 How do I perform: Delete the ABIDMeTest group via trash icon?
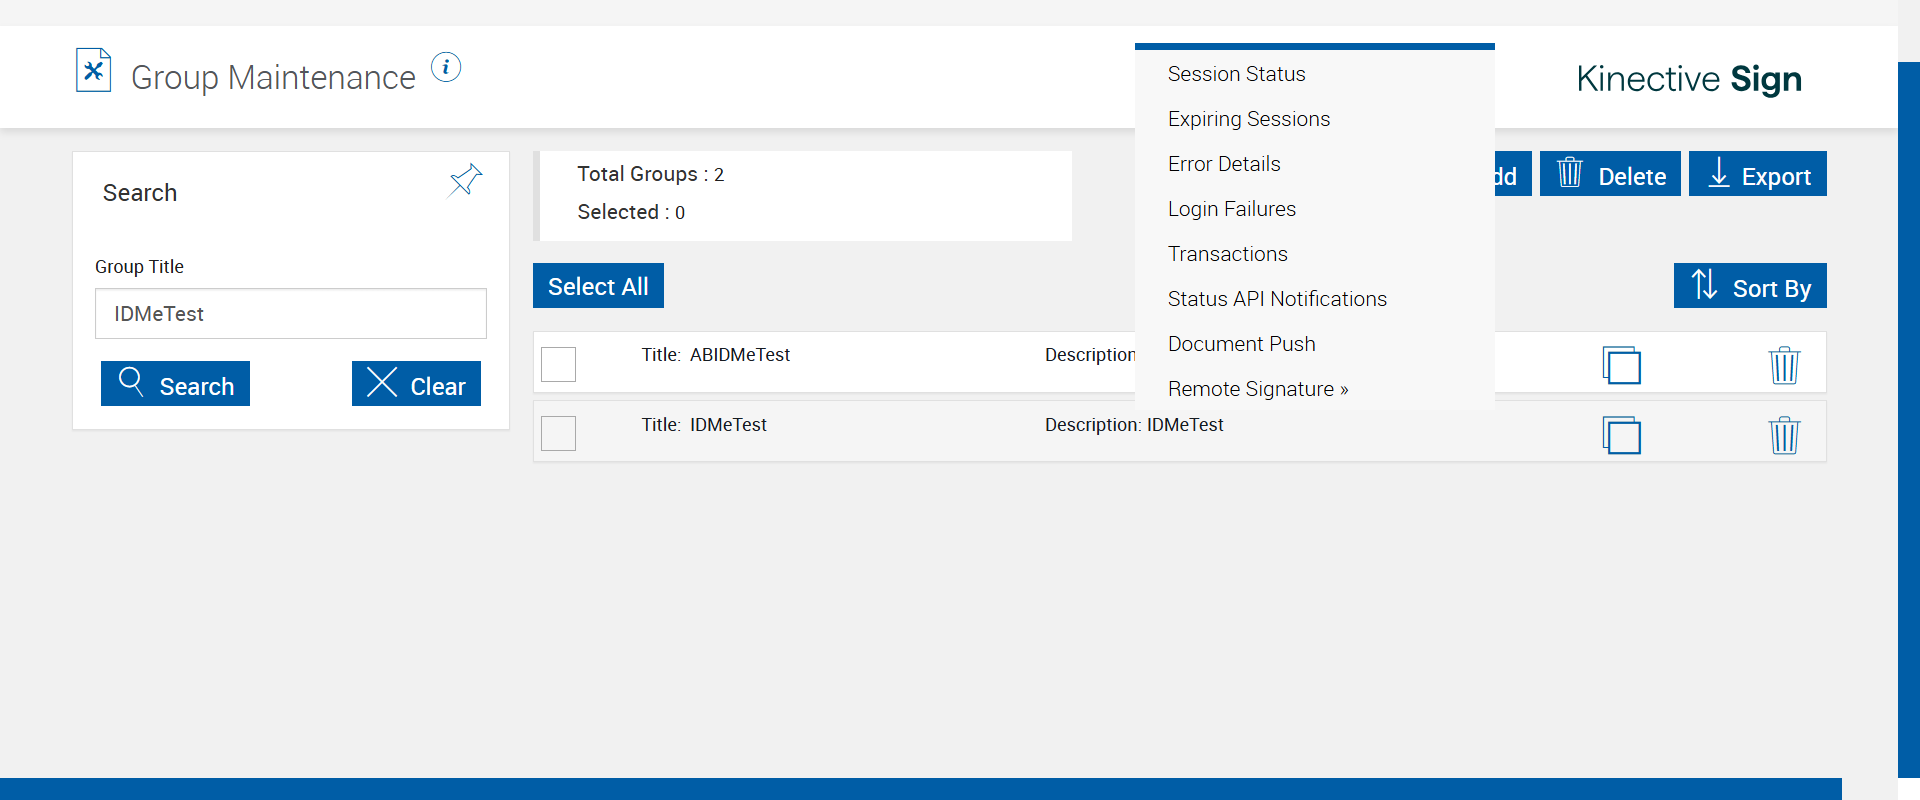click(x=1784, y=365)
